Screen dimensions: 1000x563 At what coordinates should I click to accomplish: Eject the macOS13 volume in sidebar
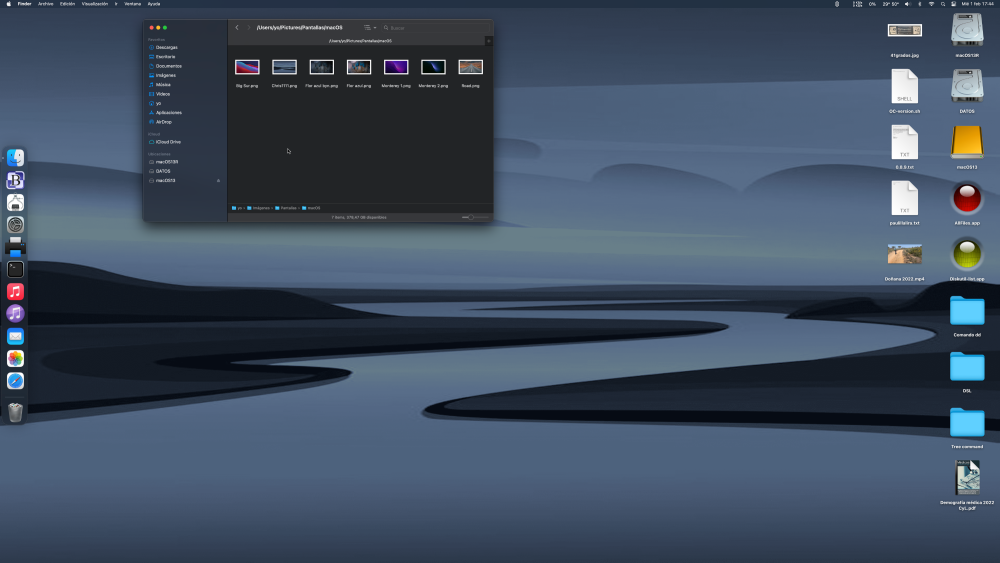[219, 180]
